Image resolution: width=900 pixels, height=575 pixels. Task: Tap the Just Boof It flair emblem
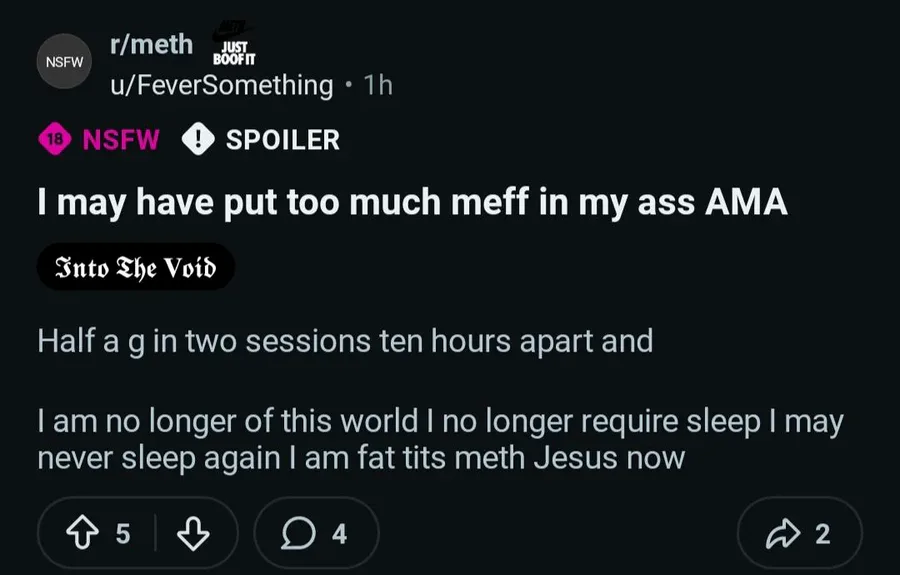pos(236,48)
